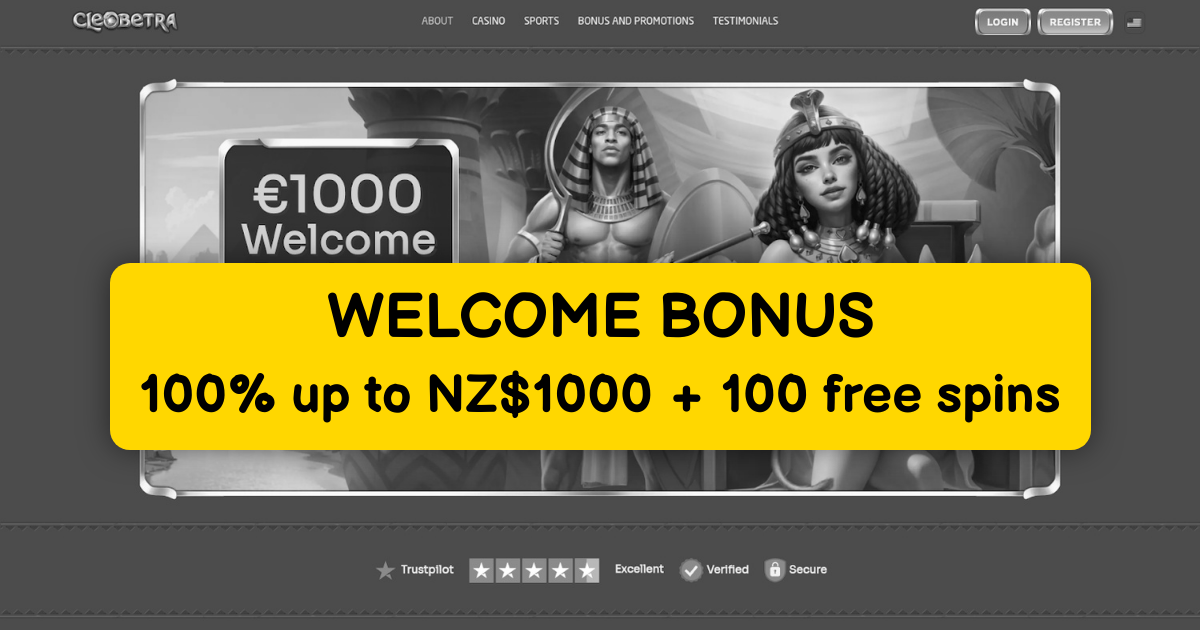Click the Register button
1200x630 pixels.
[1075, 22]
